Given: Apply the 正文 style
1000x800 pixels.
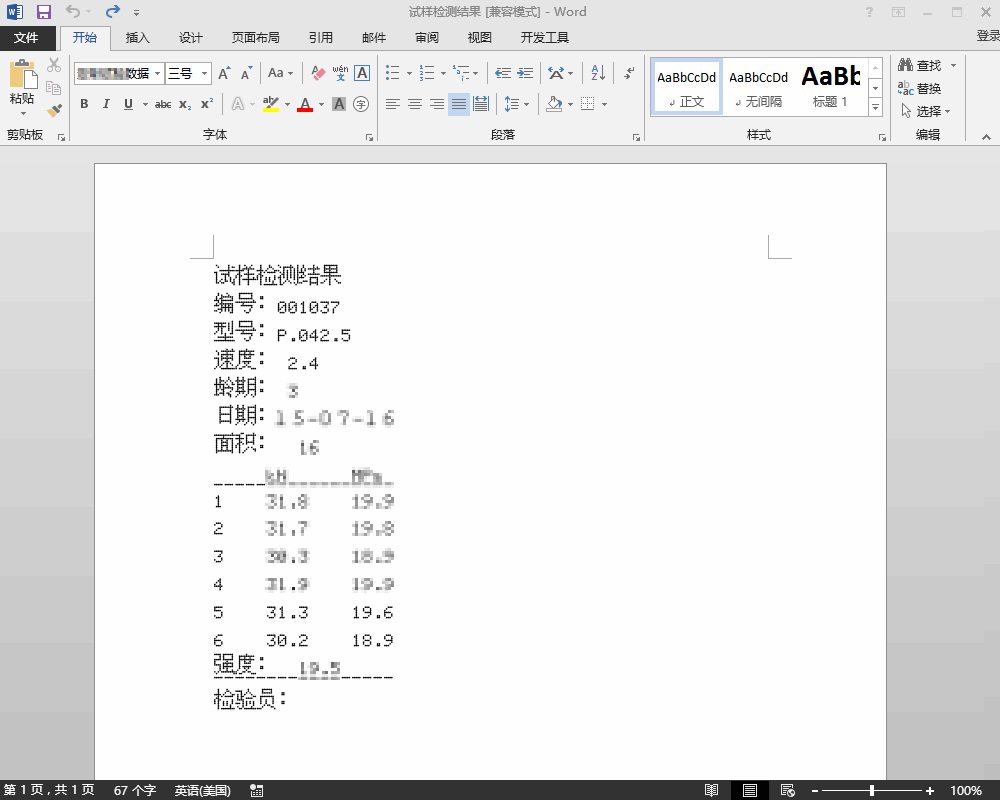Looking at the screenshot, I should pos(687,87).
